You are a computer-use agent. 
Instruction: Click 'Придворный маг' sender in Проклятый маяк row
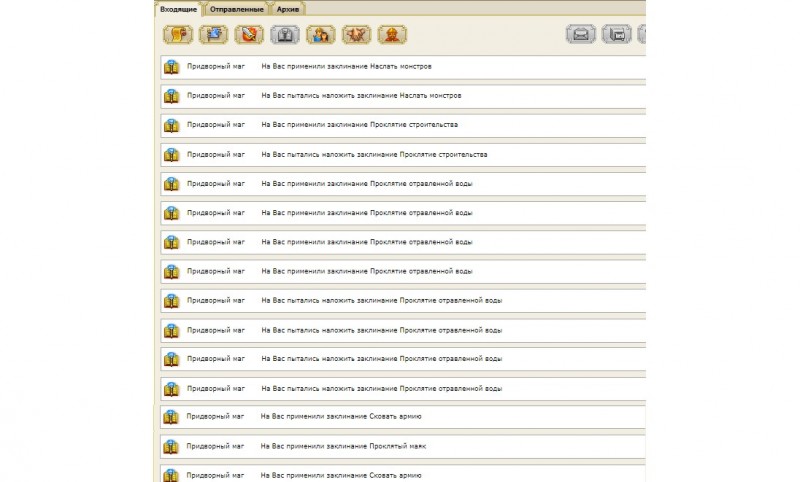[215, 445]
